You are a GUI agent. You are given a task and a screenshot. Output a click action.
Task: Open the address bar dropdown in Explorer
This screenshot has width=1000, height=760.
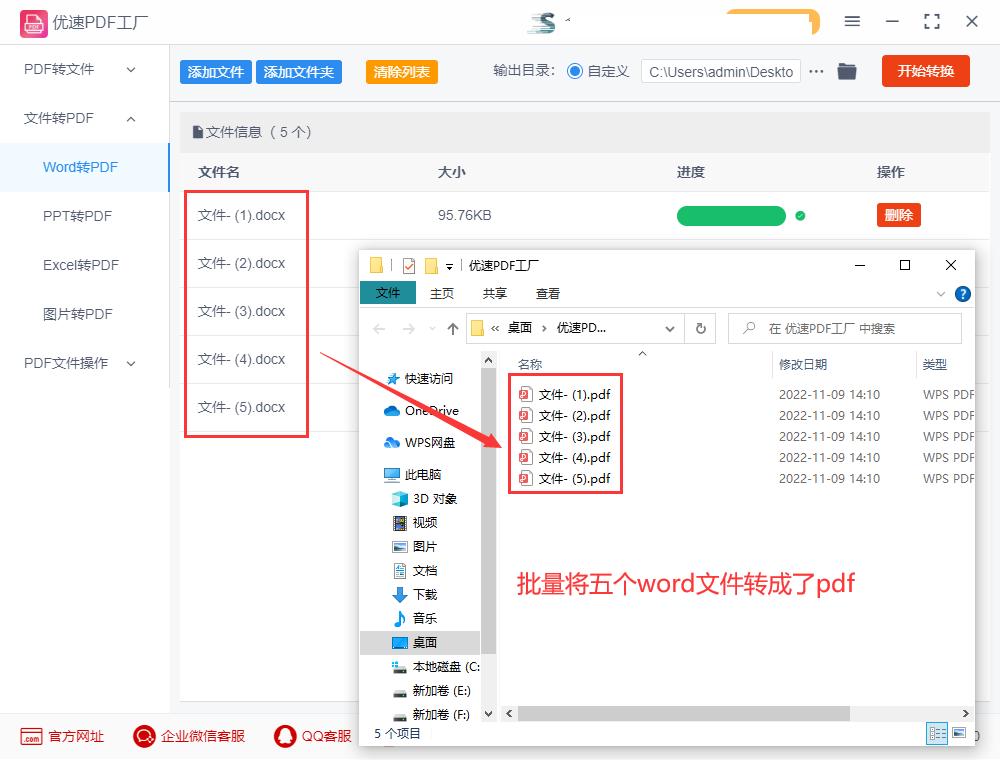[668, 328]
